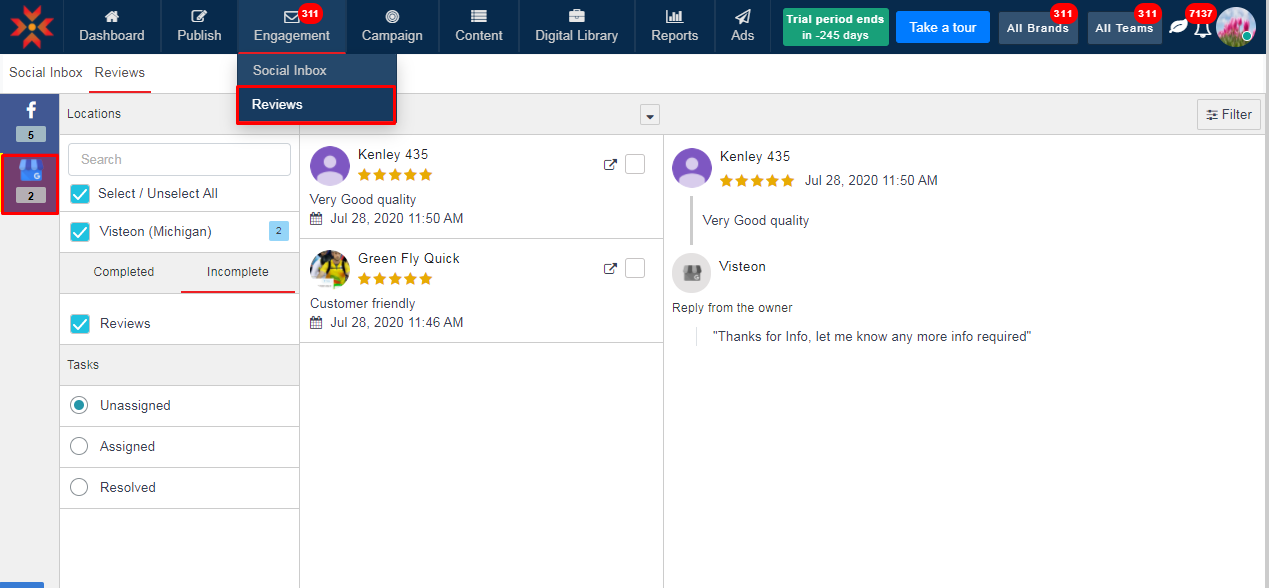Select the Assigned radio button
The image size is (1269, 588).
pyautogui.click(x=79, y=447)
